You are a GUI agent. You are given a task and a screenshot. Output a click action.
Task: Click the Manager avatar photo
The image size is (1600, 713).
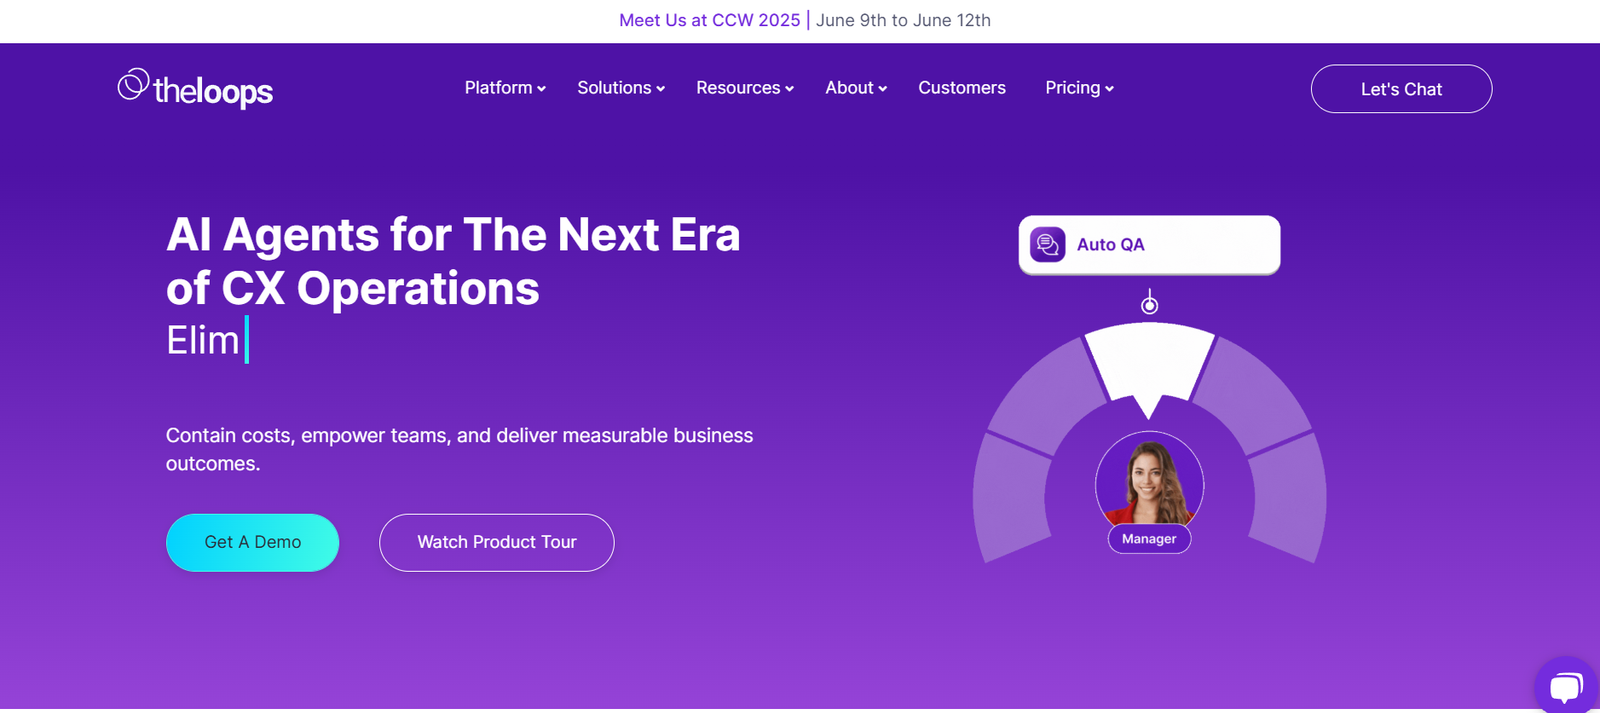click(x=1149, y=480)
